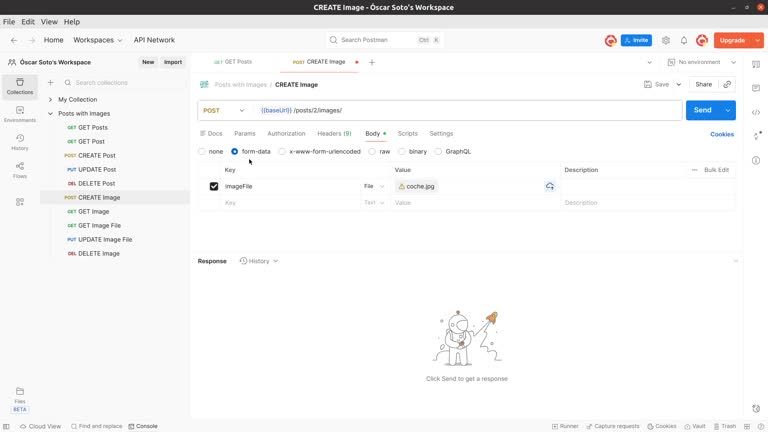Expand My Collection folder

click(x=50, y=99)
